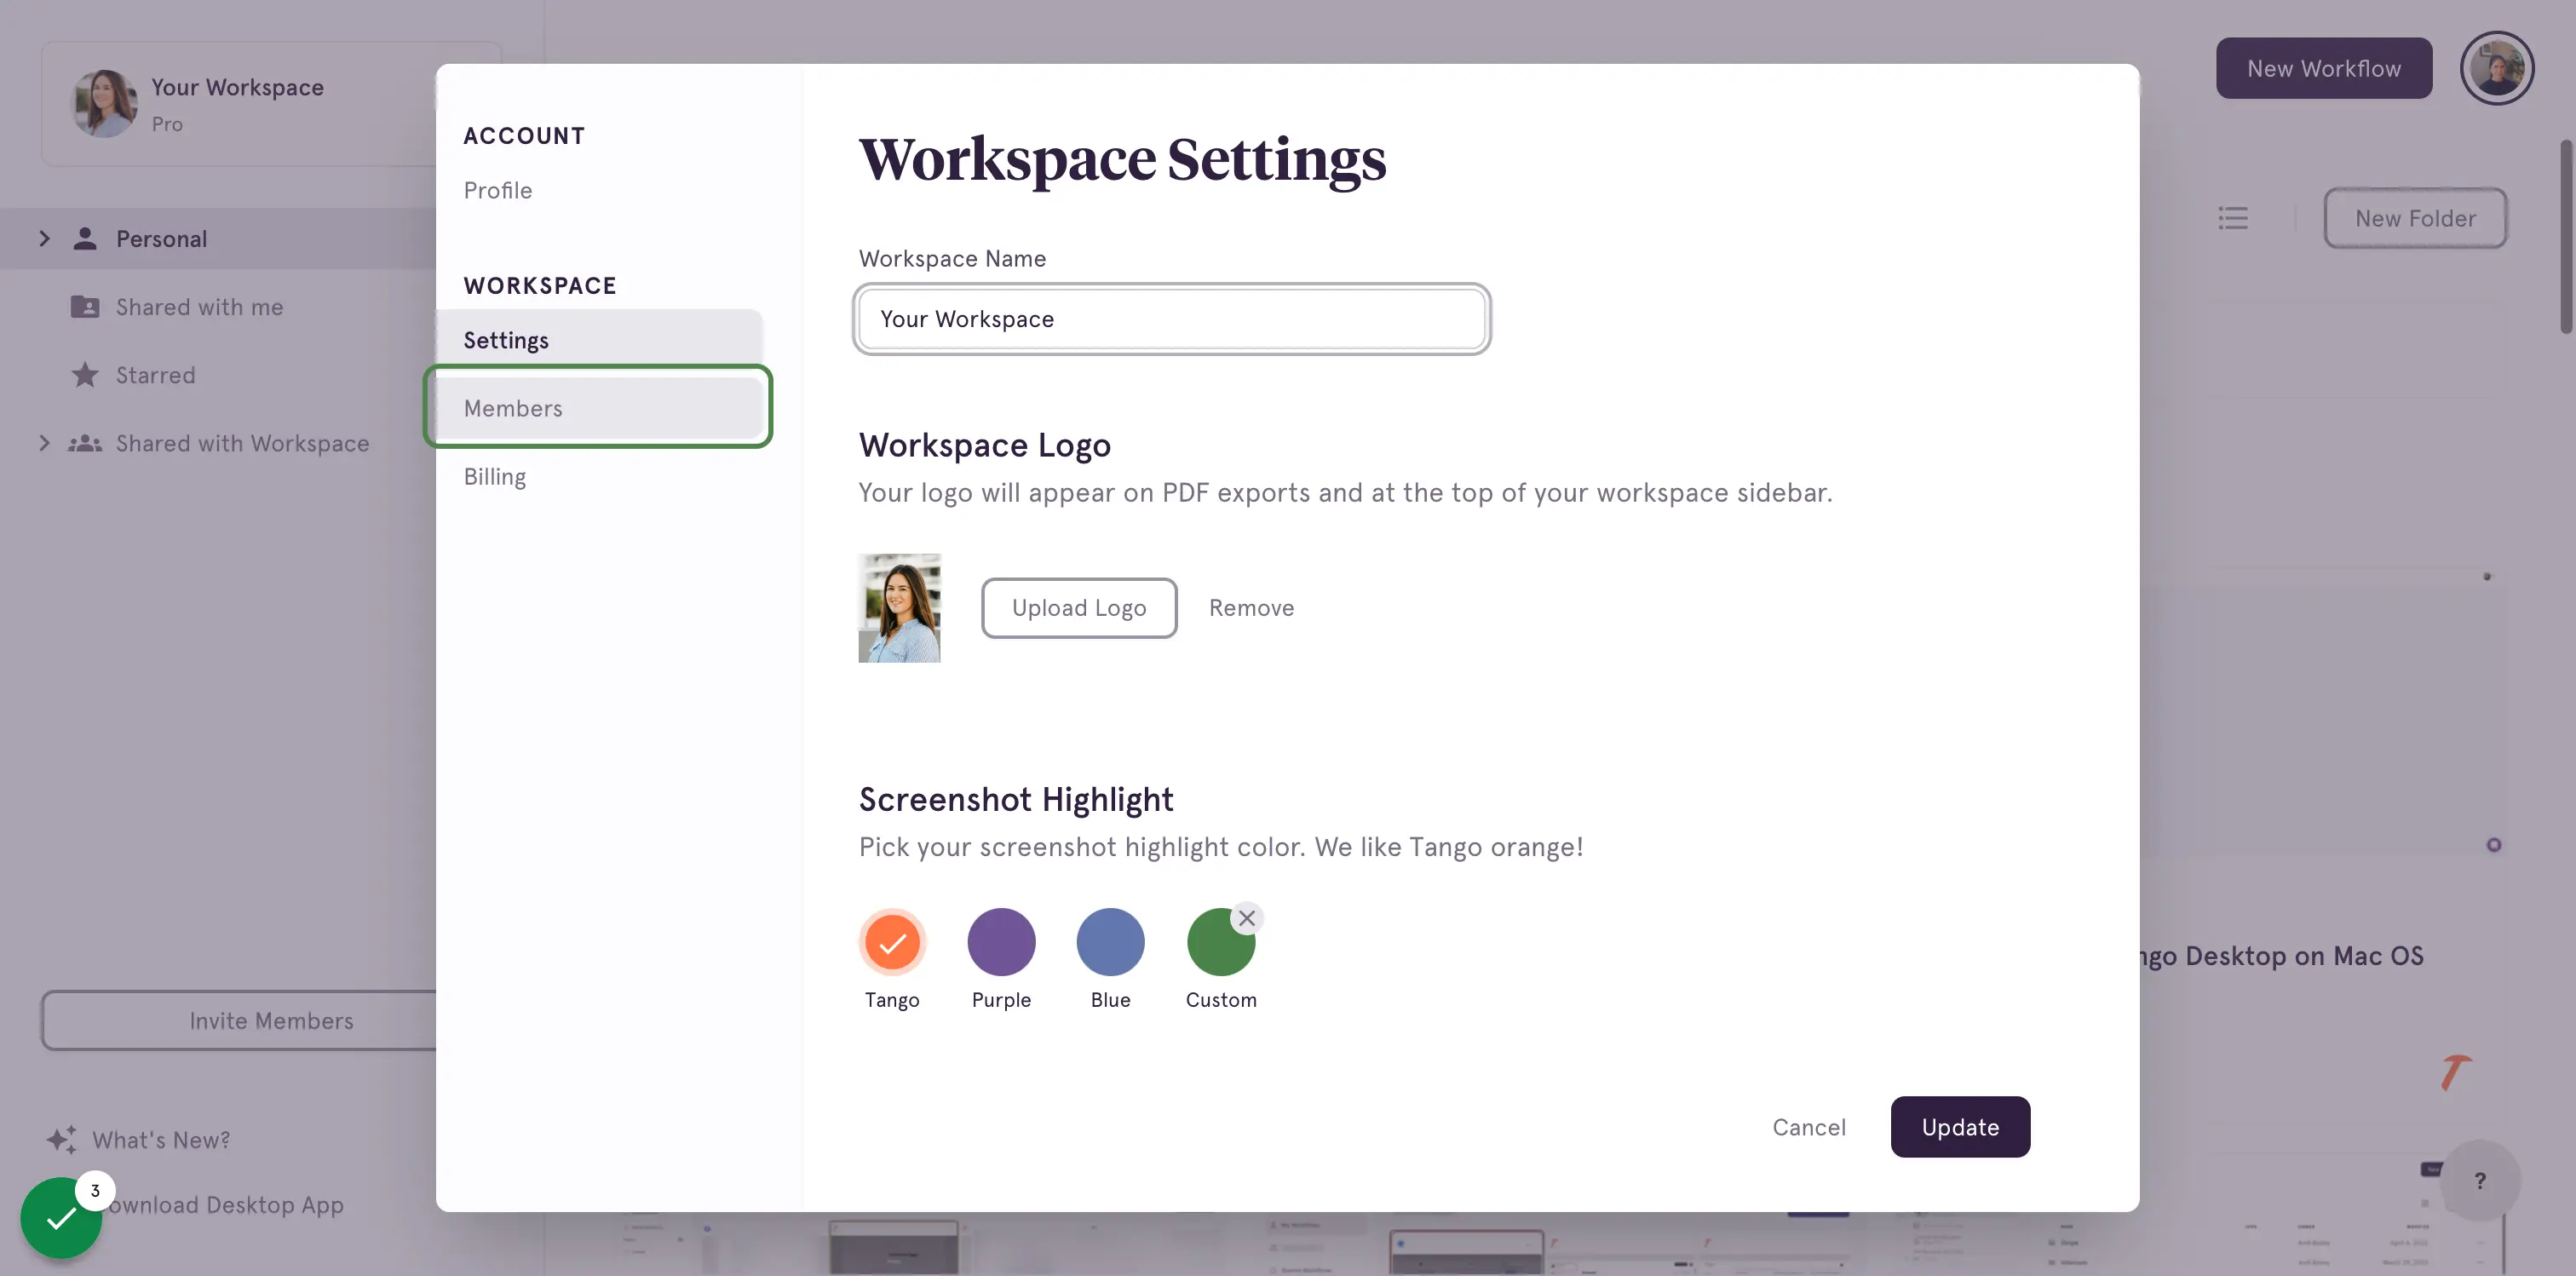Click the Workspace Name input field

(1171, 319)
